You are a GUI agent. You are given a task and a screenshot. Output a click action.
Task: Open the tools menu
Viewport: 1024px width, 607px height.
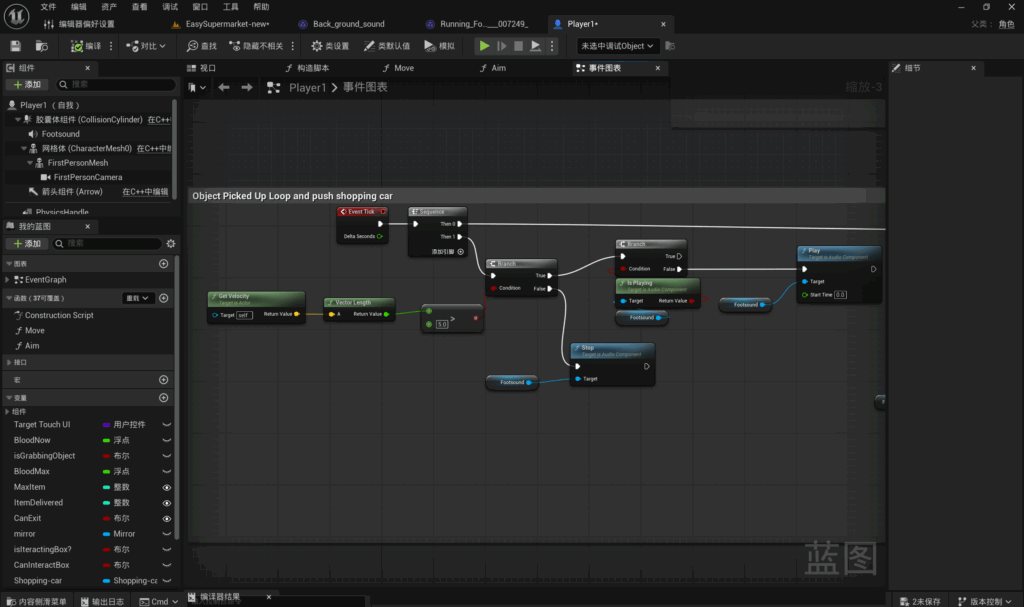[x=231, y=7]
